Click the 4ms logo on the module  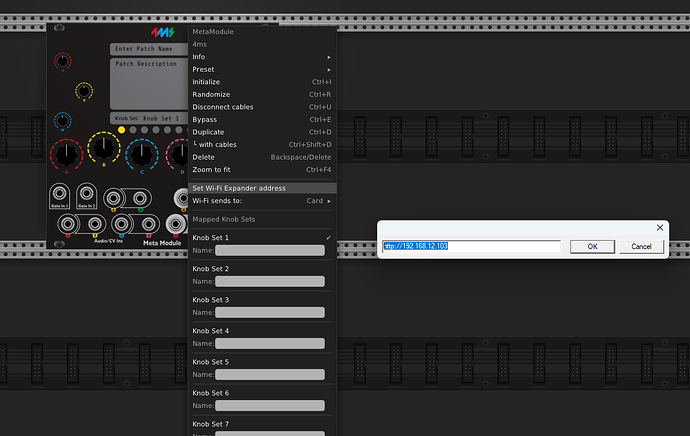click(163, 32)
